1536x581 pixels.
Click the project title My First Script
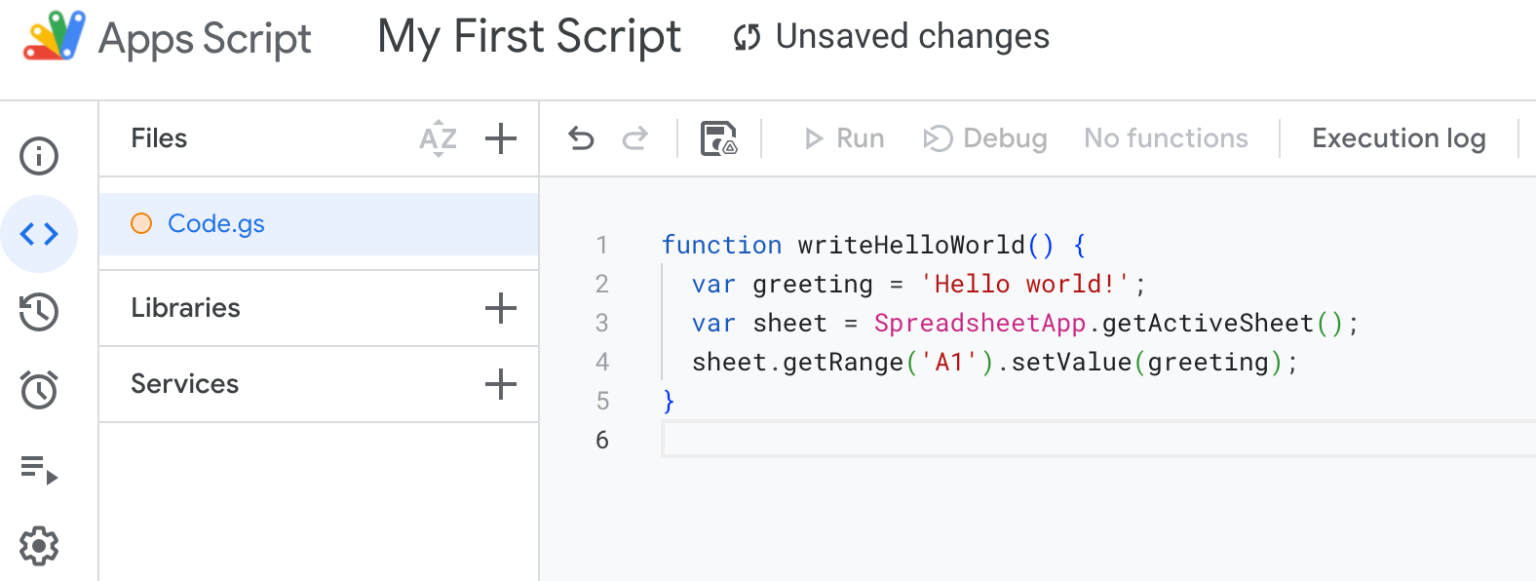coord(528,36)
